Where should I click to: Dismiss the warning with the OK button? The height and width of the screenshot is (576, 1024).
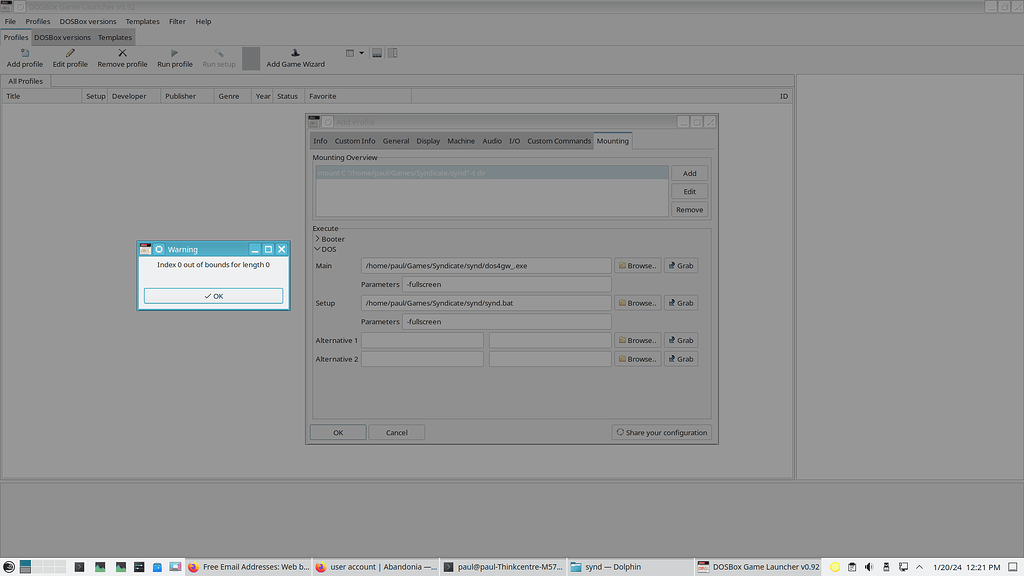pos(213,296)
